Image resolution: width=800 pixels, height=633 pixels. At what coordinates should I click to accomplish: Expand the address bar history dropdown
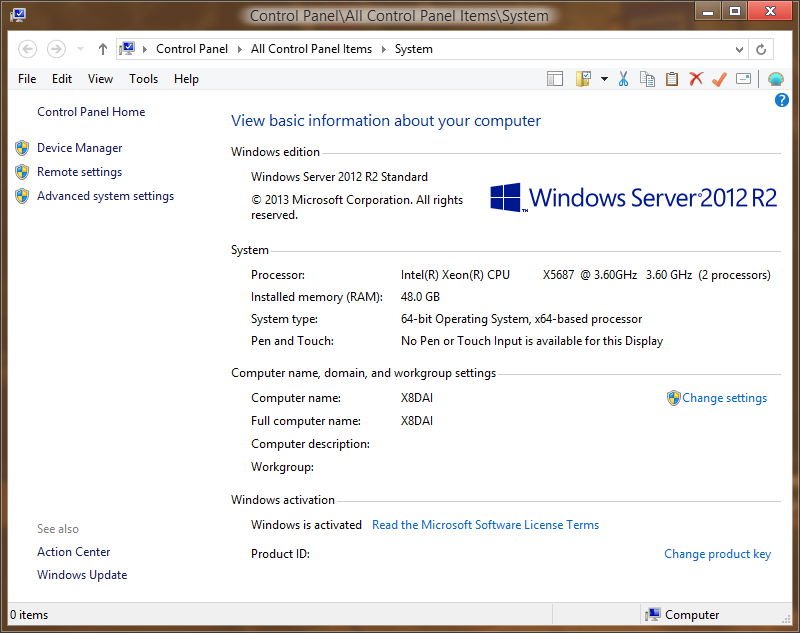click(740, 49)
